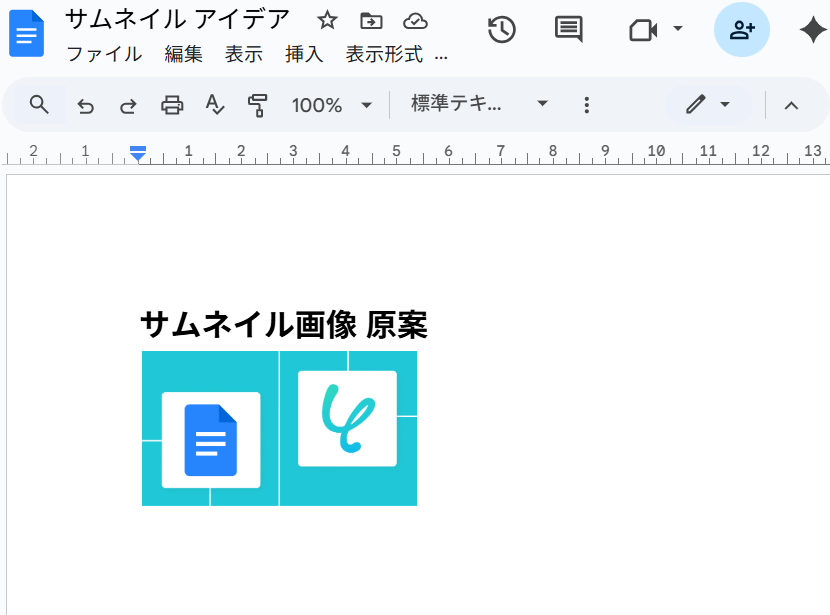Redo the last action
The height and width of the screenshot is (615, 830).
click(128, 106)
